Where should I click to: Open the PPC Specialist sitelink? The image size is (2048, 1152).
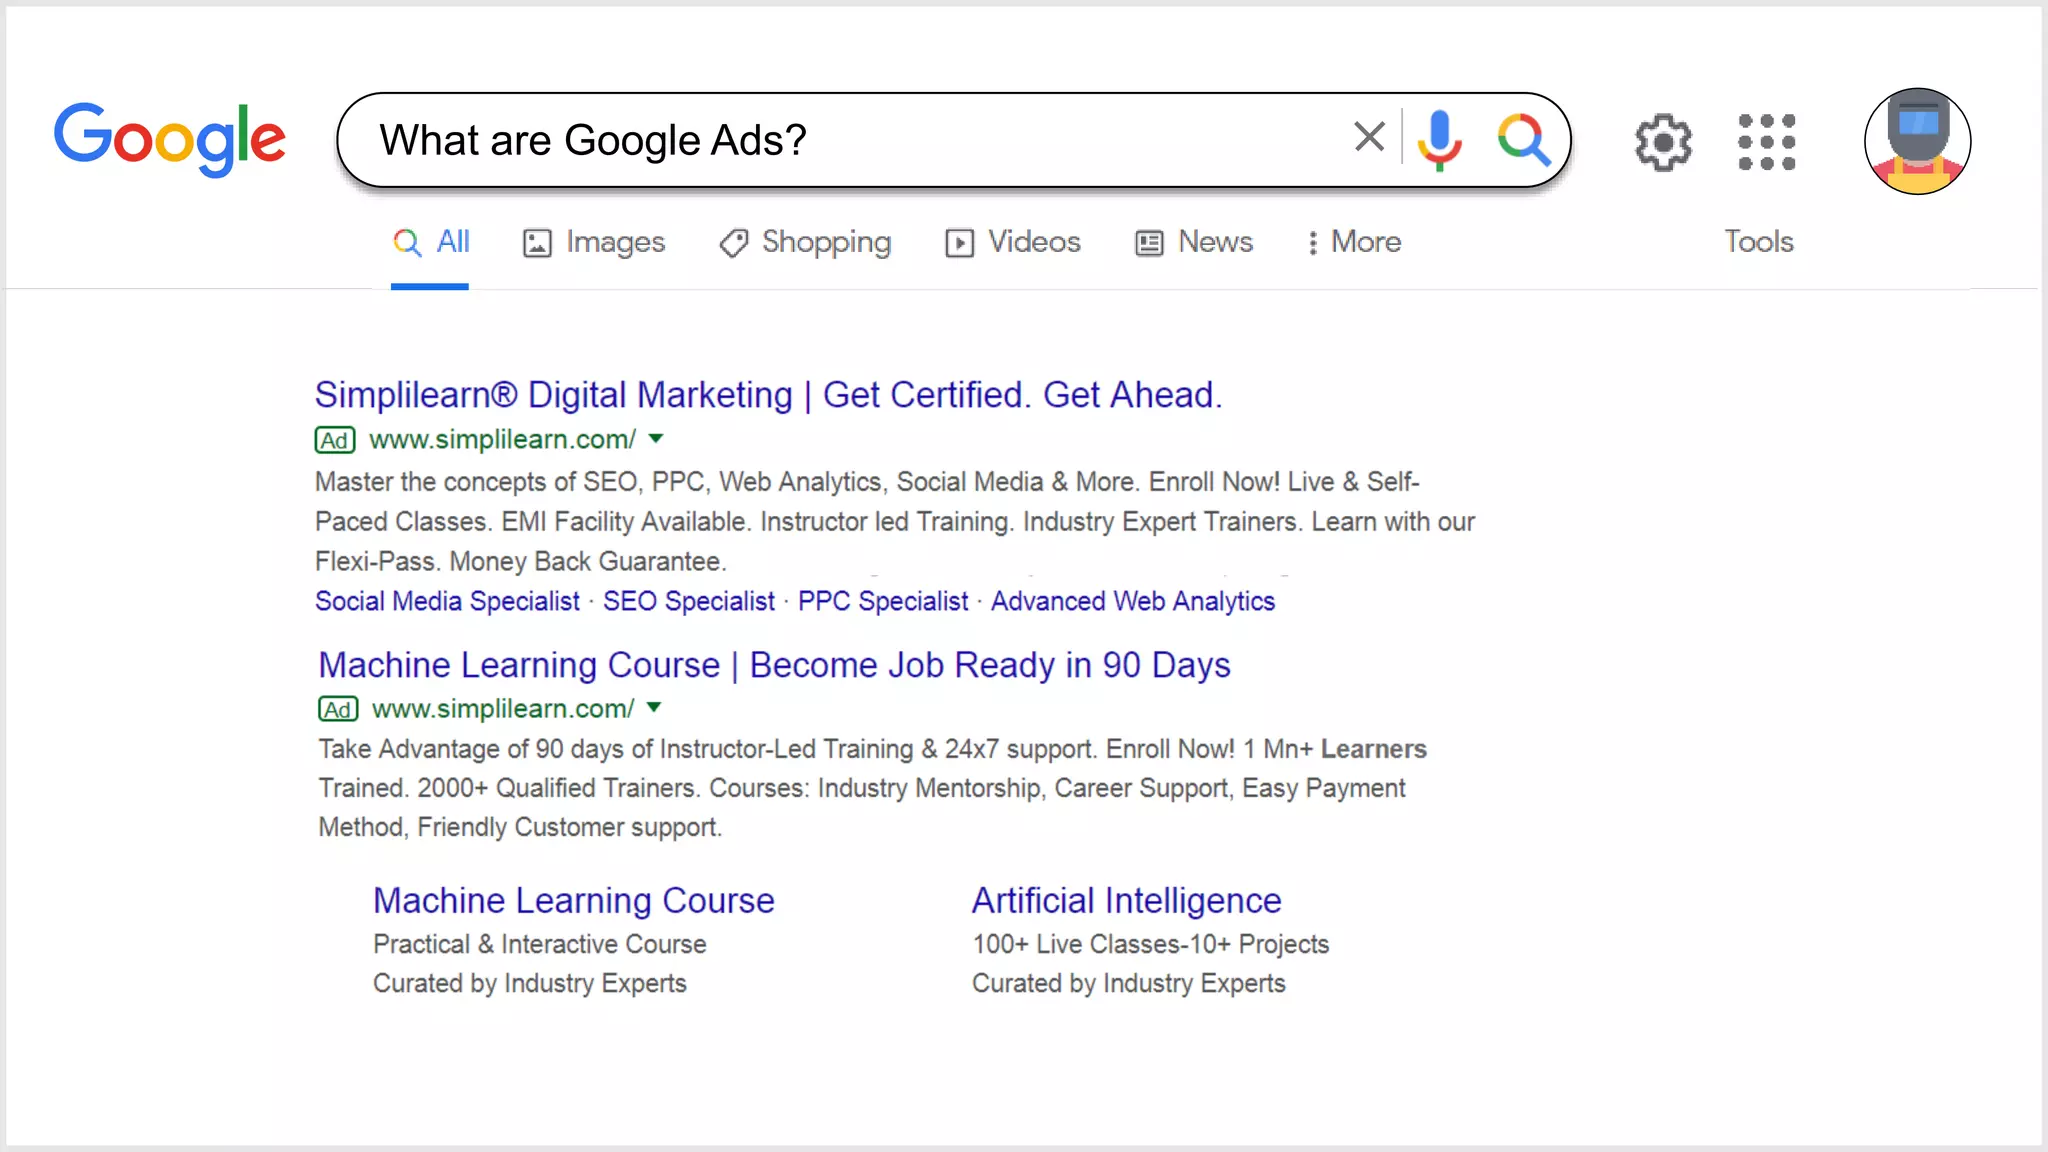click(x=882, y=601)
